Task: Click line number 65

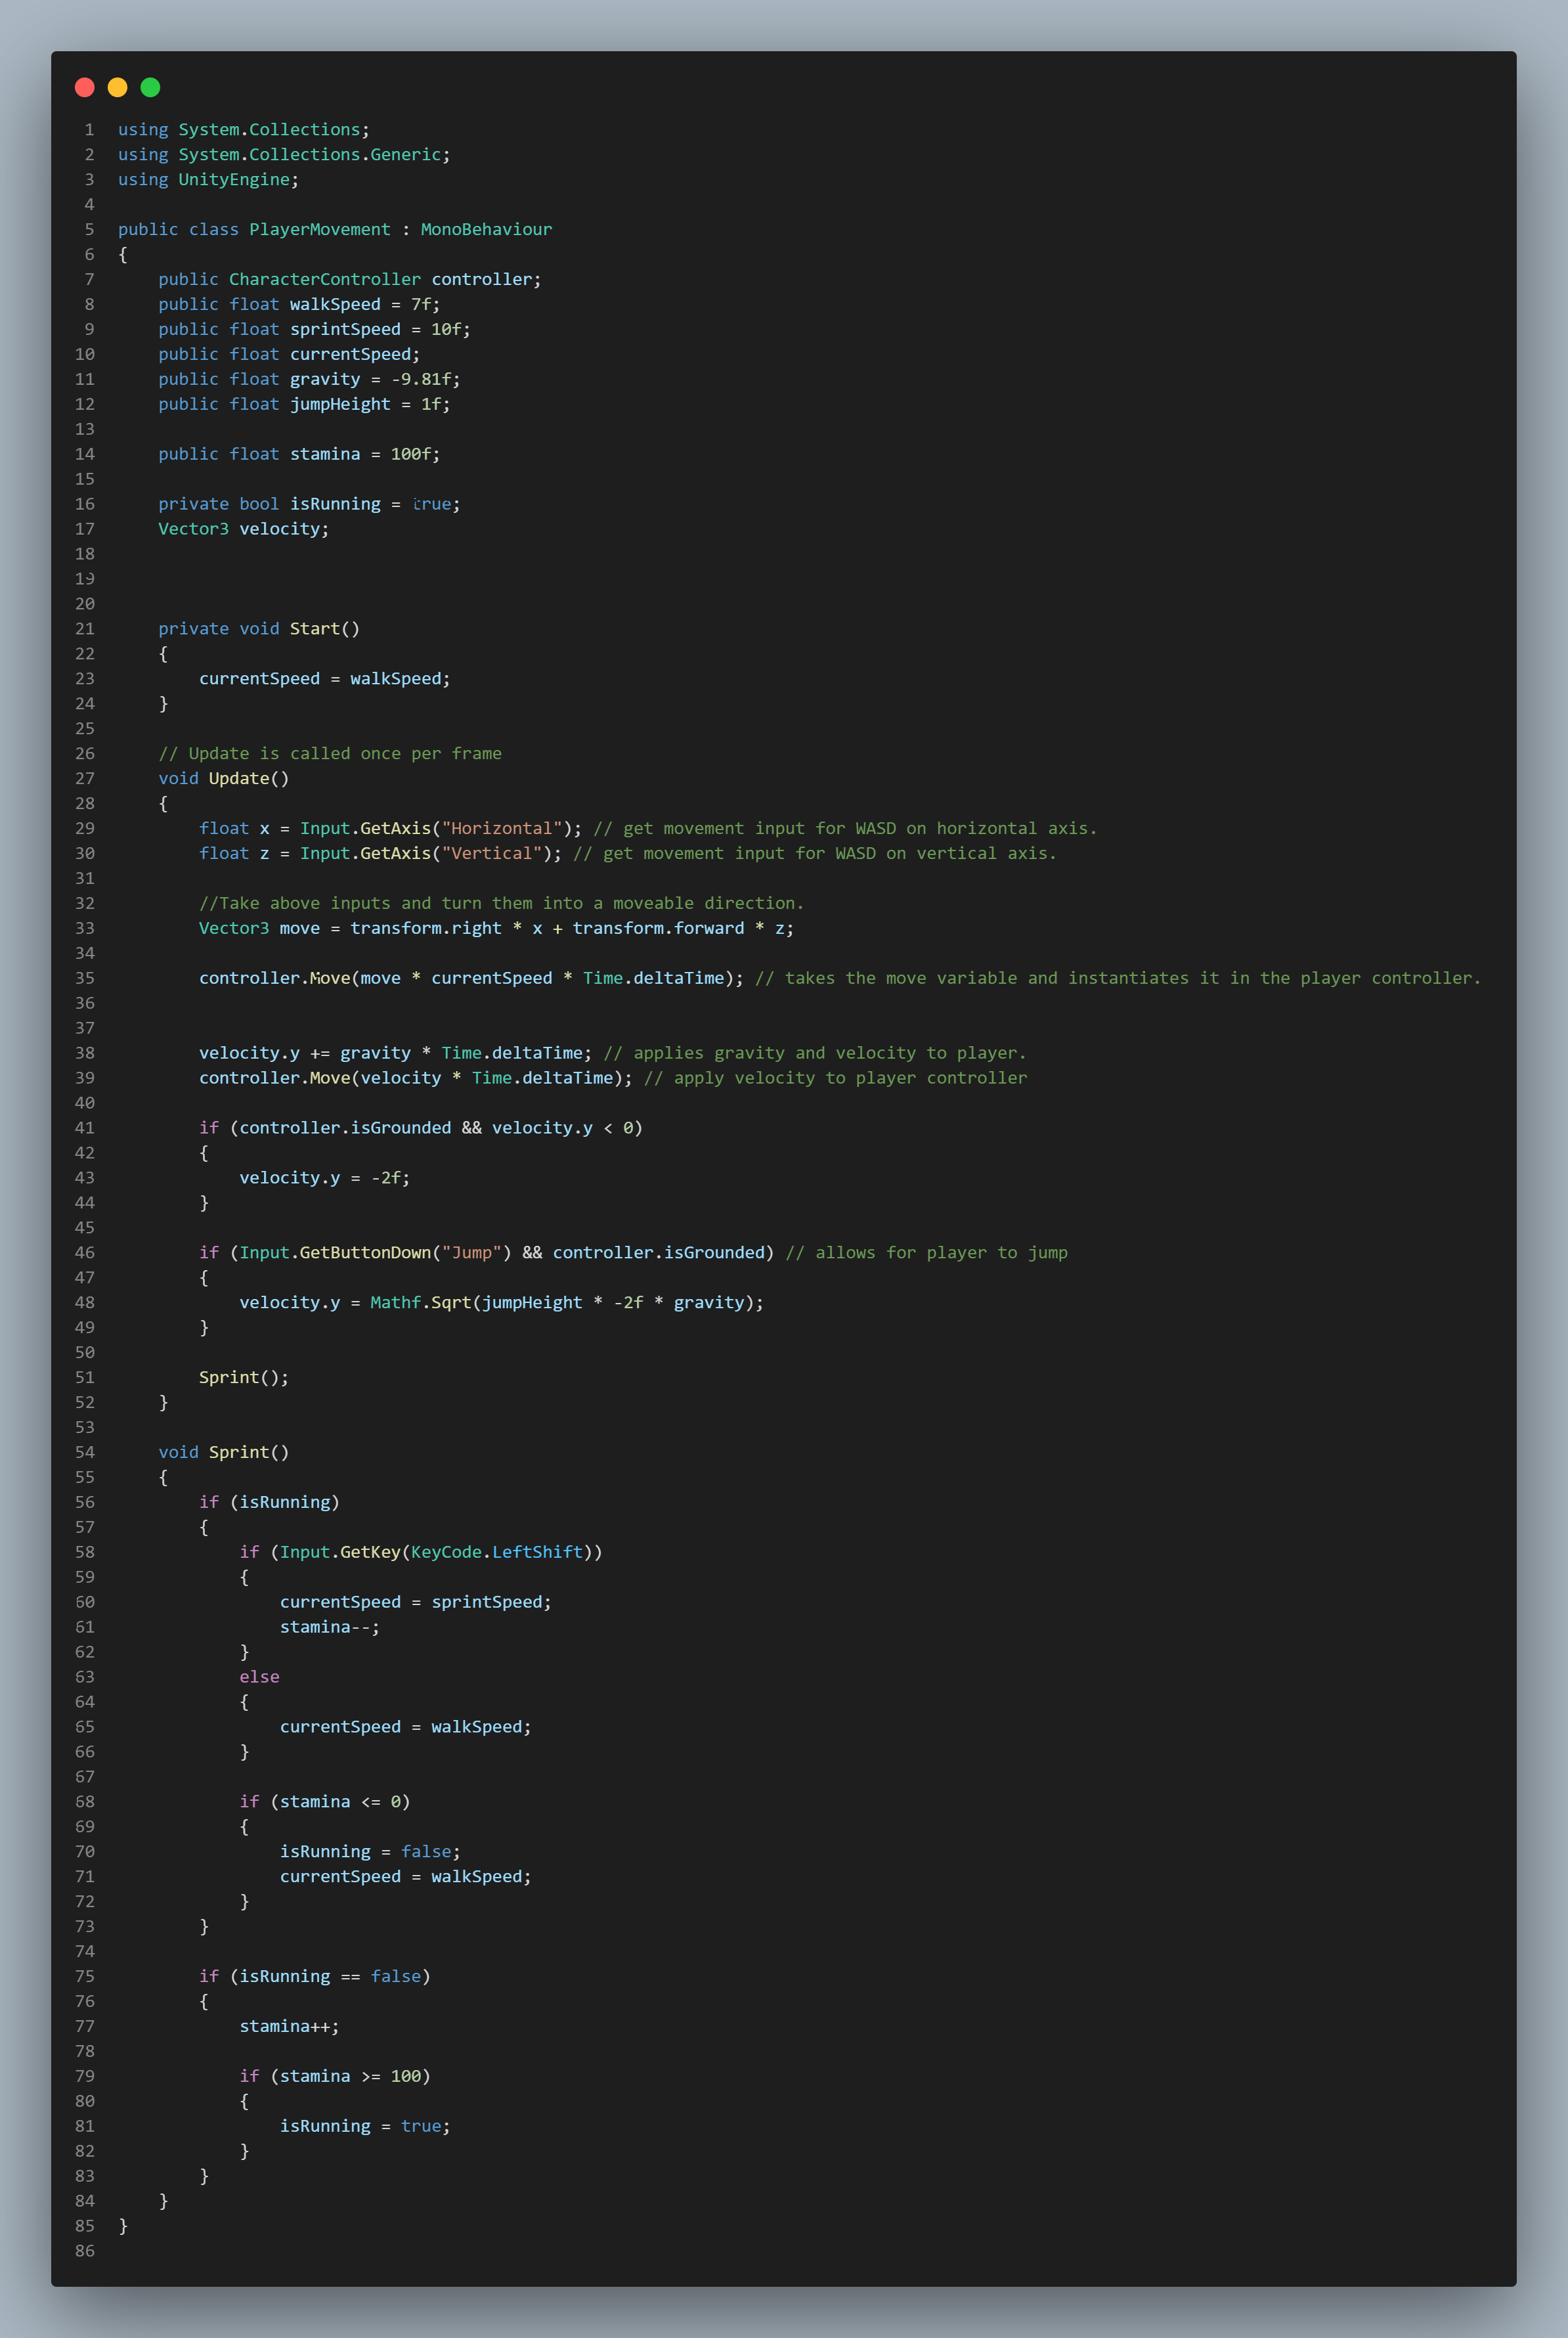Action: click(x=85, y=1728)
